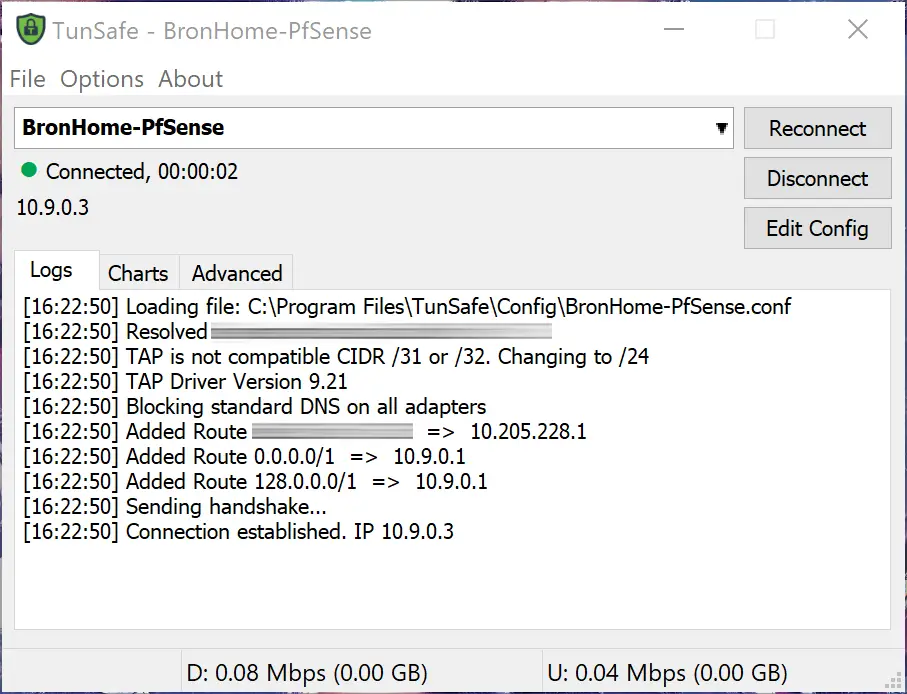
Task: Click the window resize grip corner
Action: tap(895, 682)
